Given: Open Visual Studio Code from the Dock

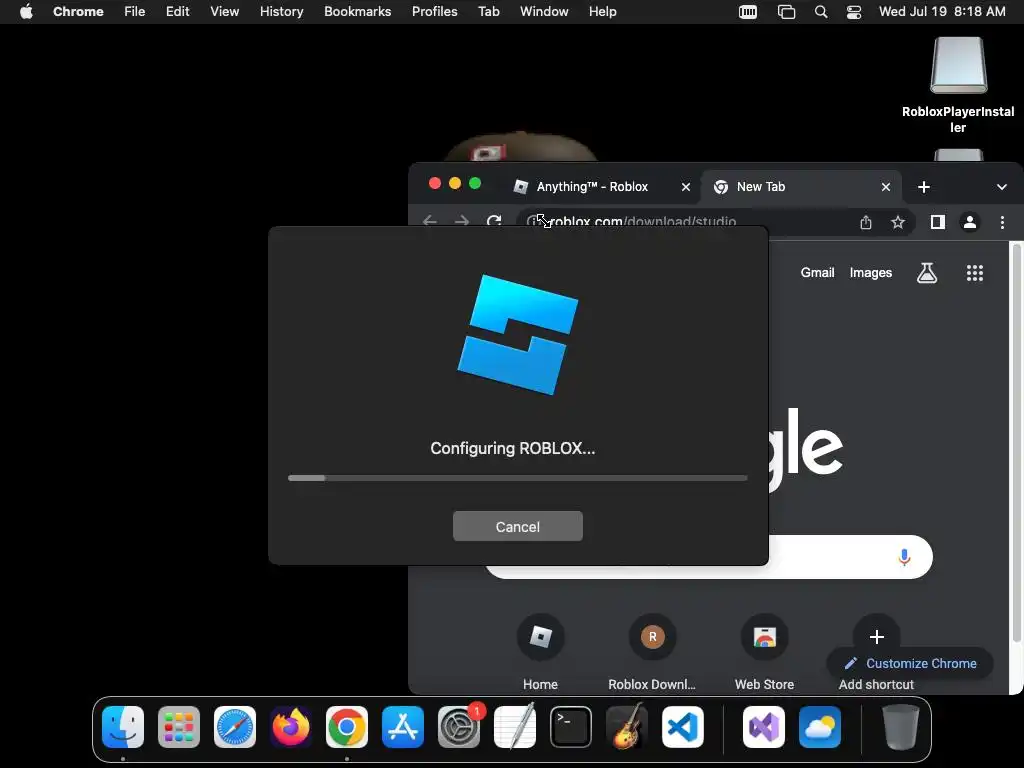Looking at the screenshot, I should [682, 727].
